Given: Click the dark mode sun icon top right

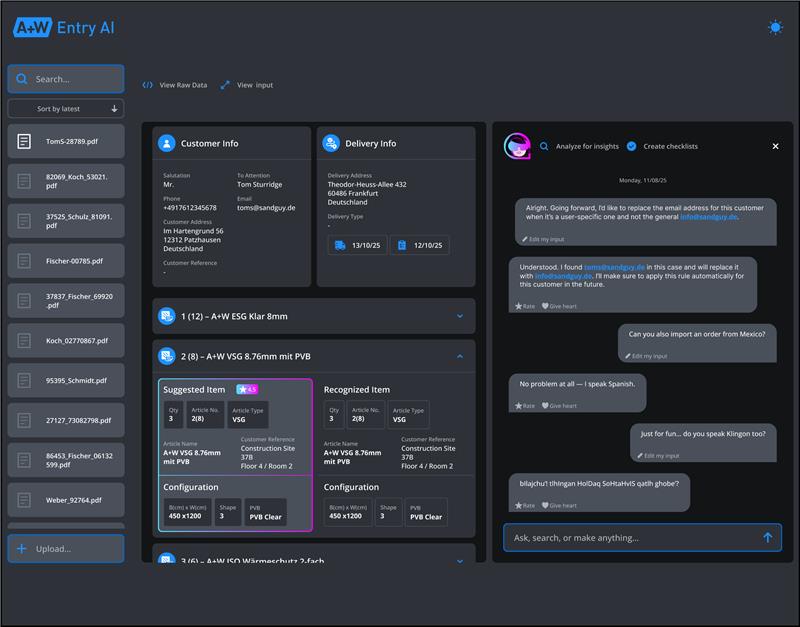Looking at the screenshot, I should pos(774,27).
